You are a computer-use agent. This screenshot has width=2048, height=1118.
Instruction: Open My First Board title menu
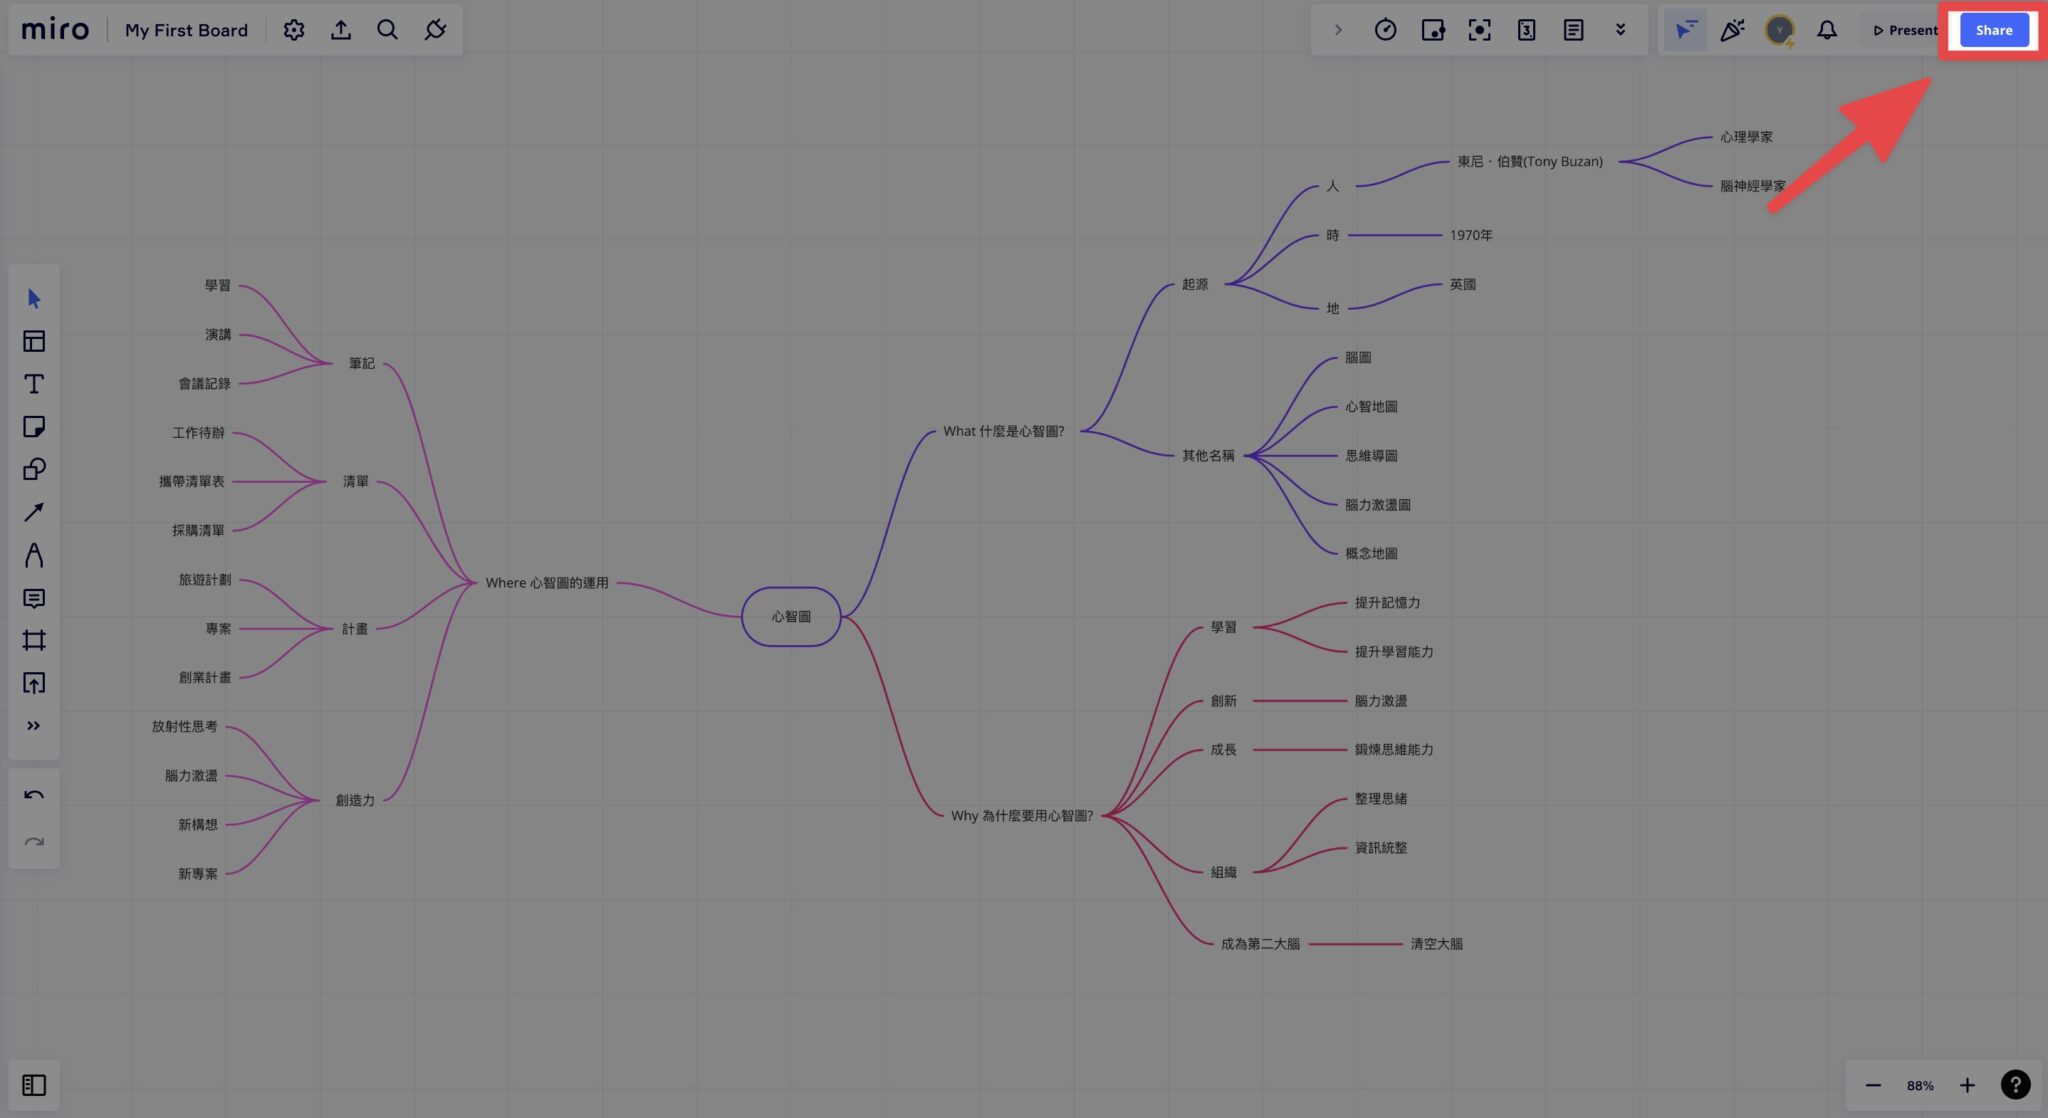click(x=186, y=30)
